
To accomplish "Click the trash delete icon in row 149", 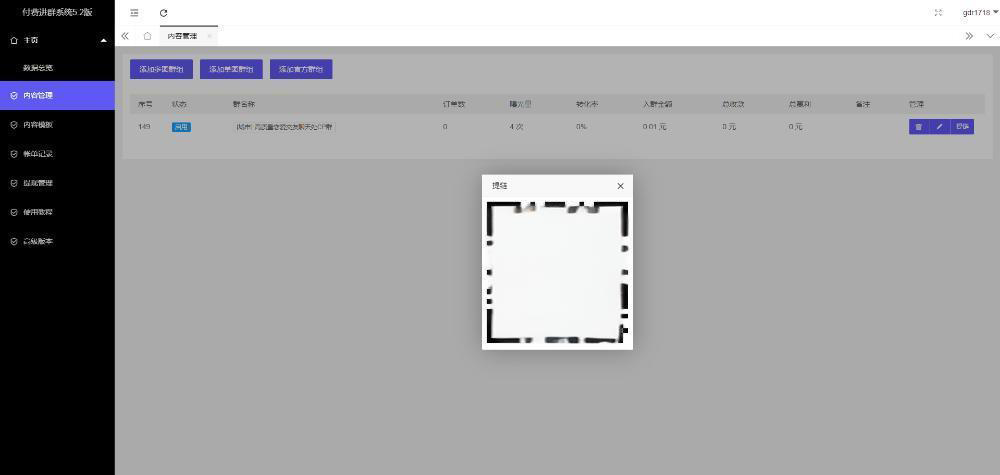I will point(919,127).
